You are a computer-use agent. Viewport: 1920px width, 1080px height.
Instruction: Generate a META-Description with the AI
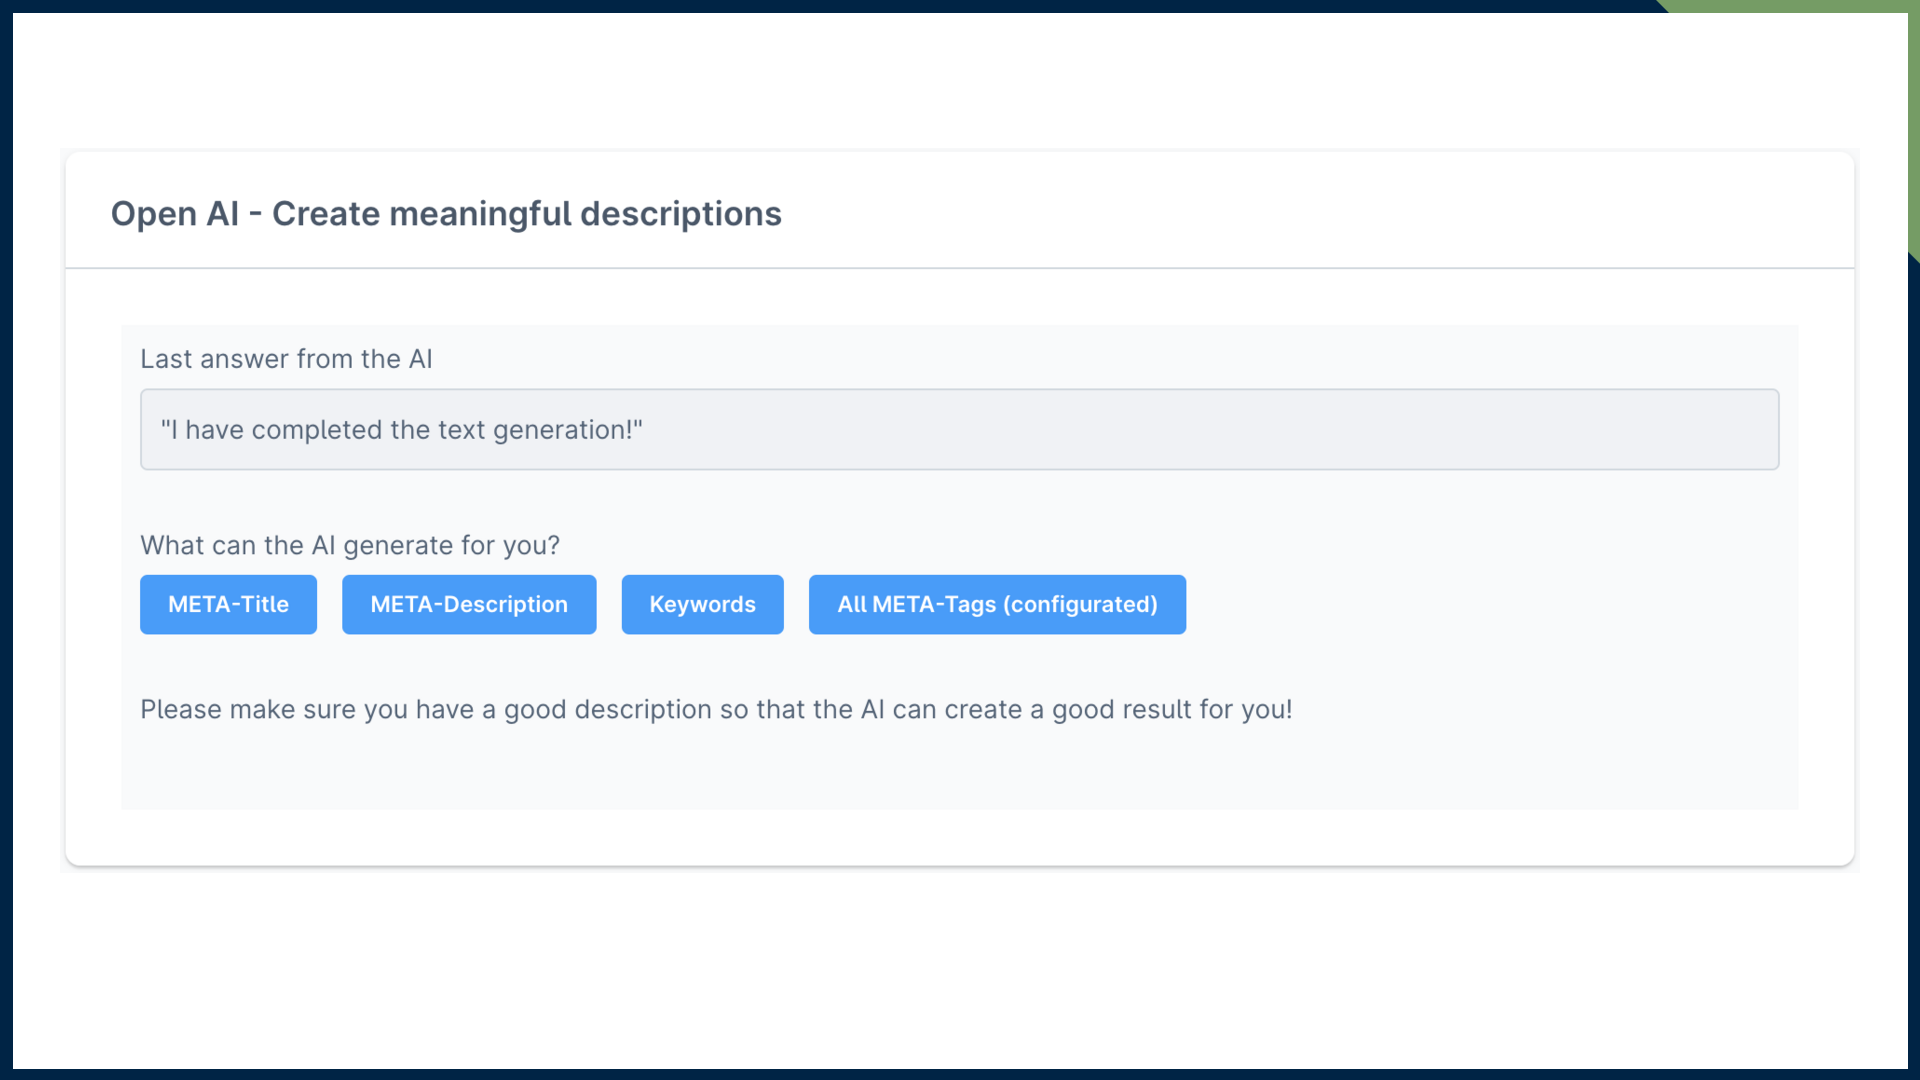[469, 604]
